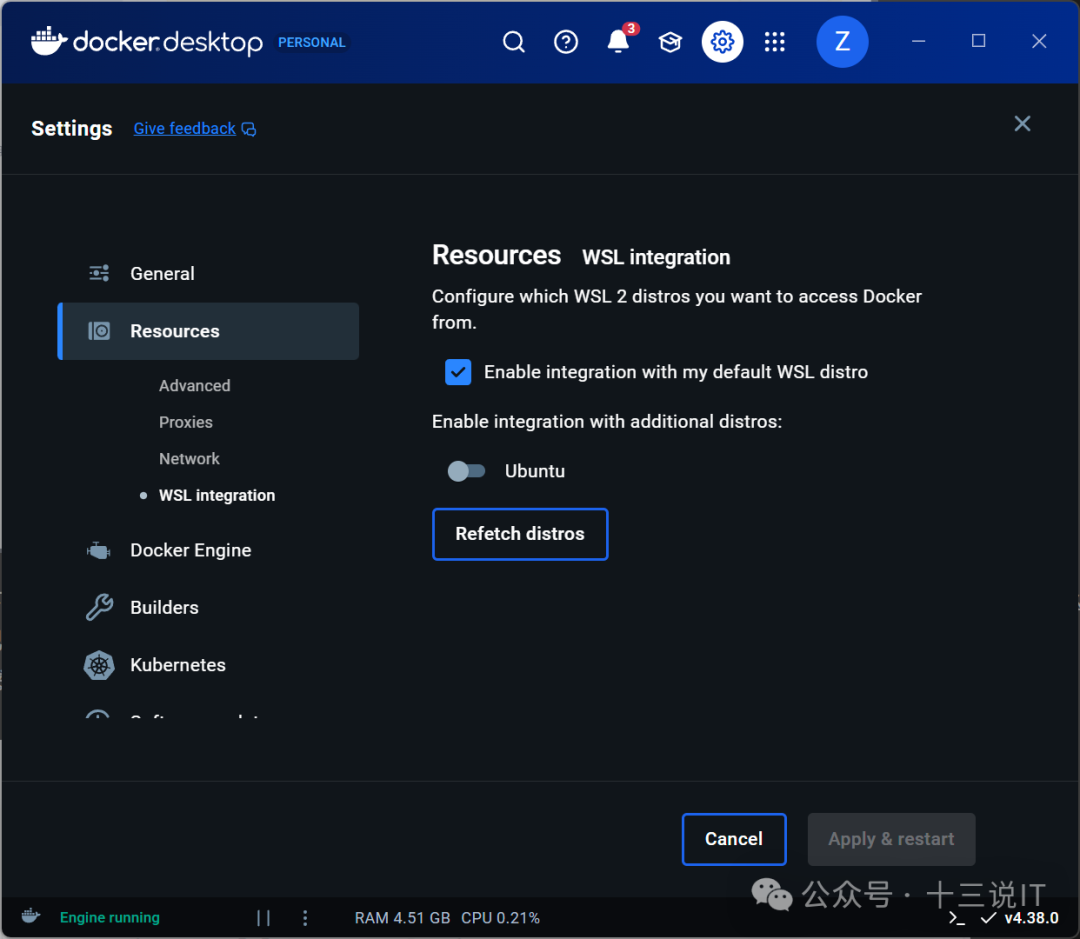Open Network sub-item

coord(189,459)
